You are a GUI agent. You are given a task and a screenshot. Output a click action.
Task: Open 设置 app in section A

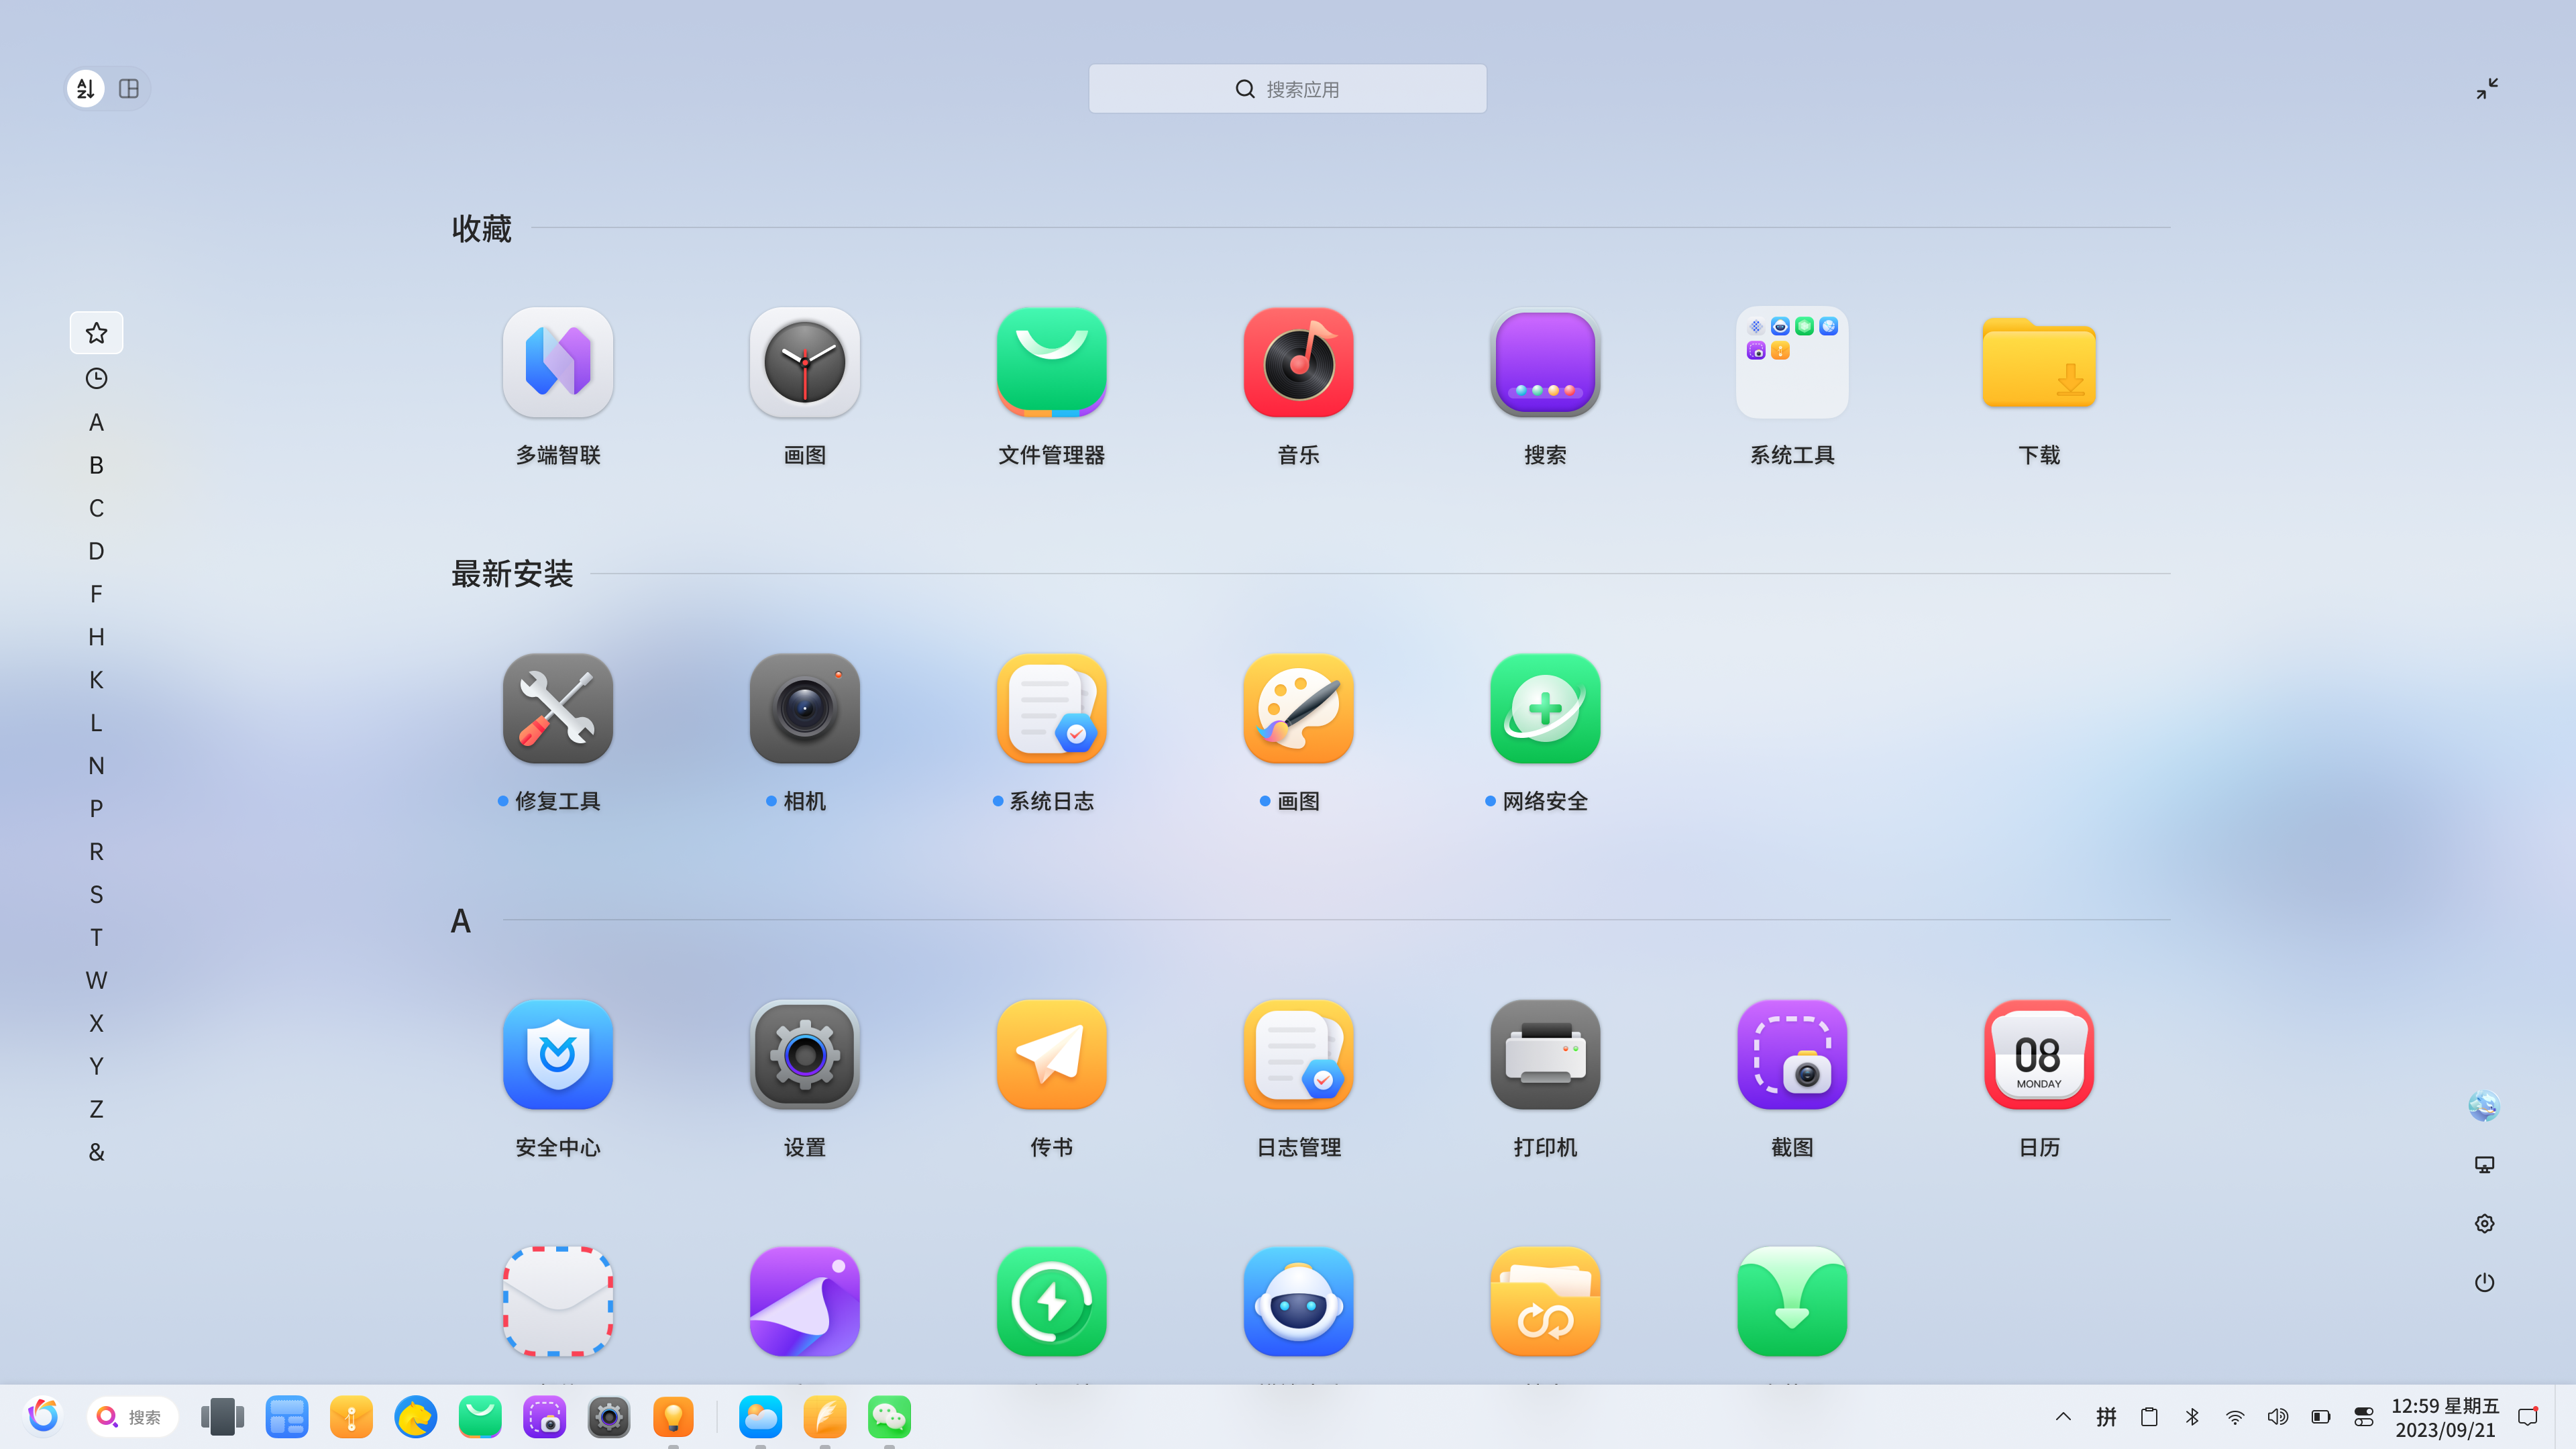point(805,1055)
